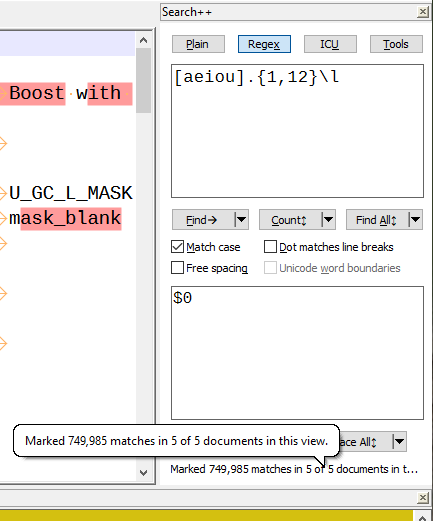Click the Count button
The height and width of the screenshot is (521, 433).
point(290,220)
